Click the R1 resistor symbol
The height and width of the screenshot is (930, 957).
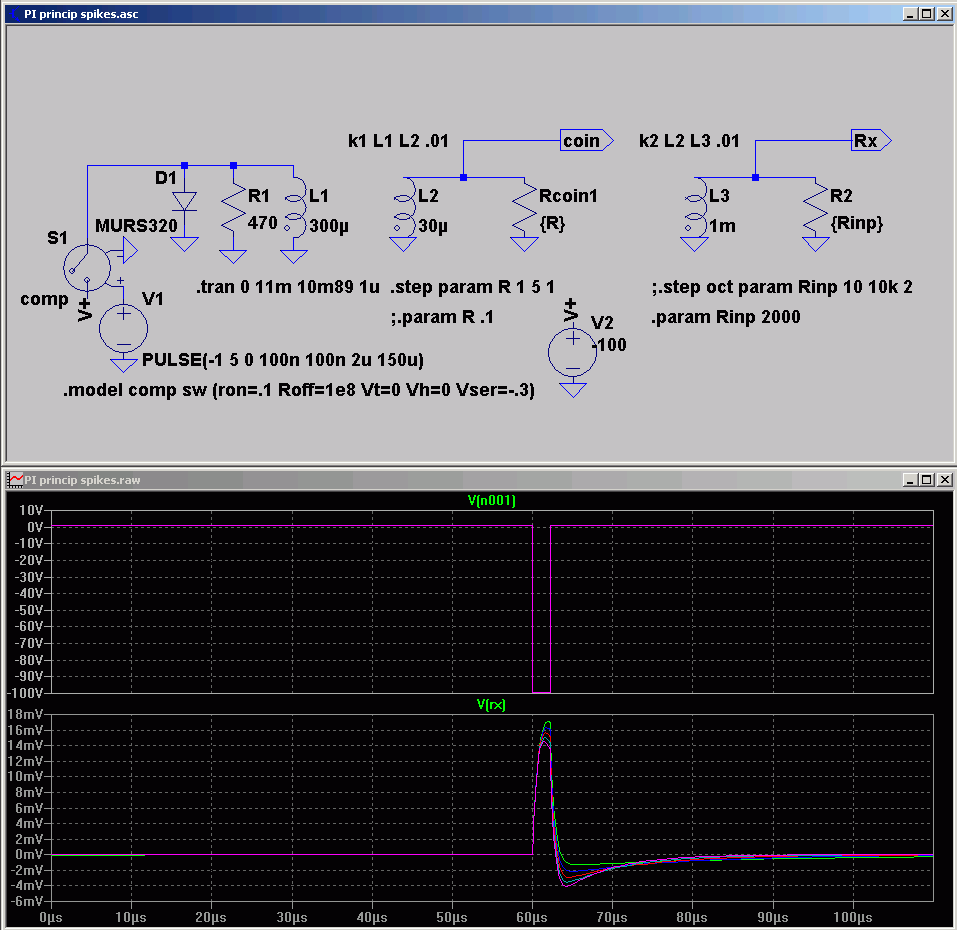tap(233, 210)
